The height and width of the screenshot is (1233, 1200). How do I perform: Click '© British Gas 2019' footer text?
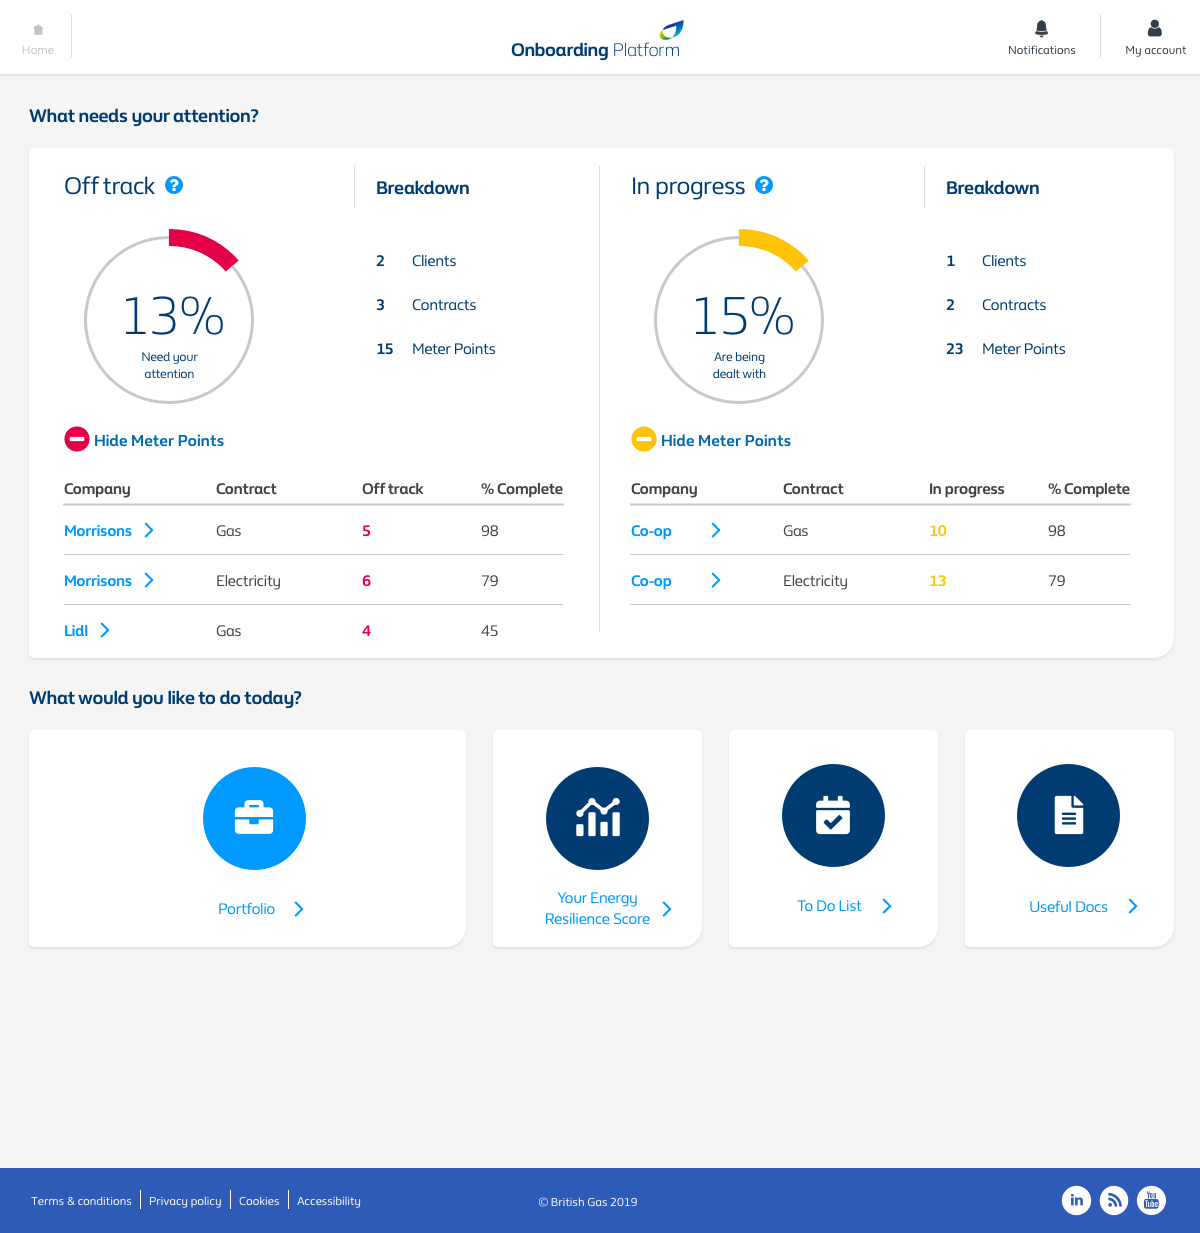tap(588, 1202)
